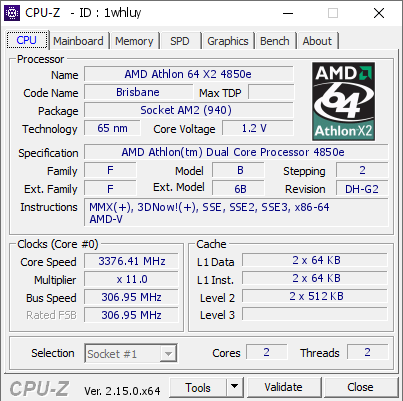Screen dimensions: 403x401
Task: Click the Core Voltage value 1.2 V
Action: click(258, 128)
